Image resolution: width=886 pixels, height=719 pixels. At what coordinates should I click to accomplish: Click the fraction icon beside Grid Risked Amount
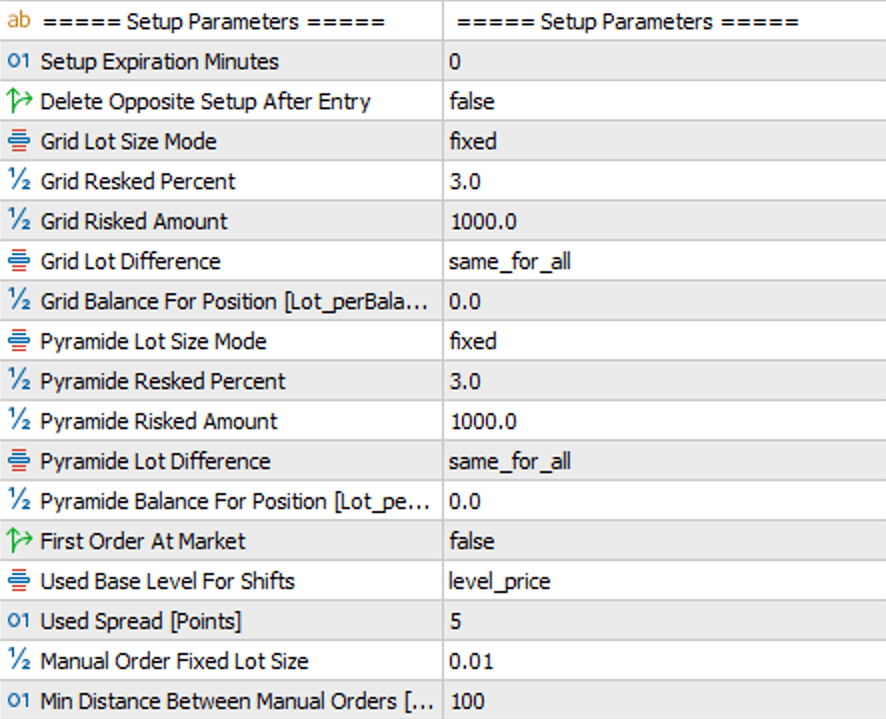coord(20,221)
